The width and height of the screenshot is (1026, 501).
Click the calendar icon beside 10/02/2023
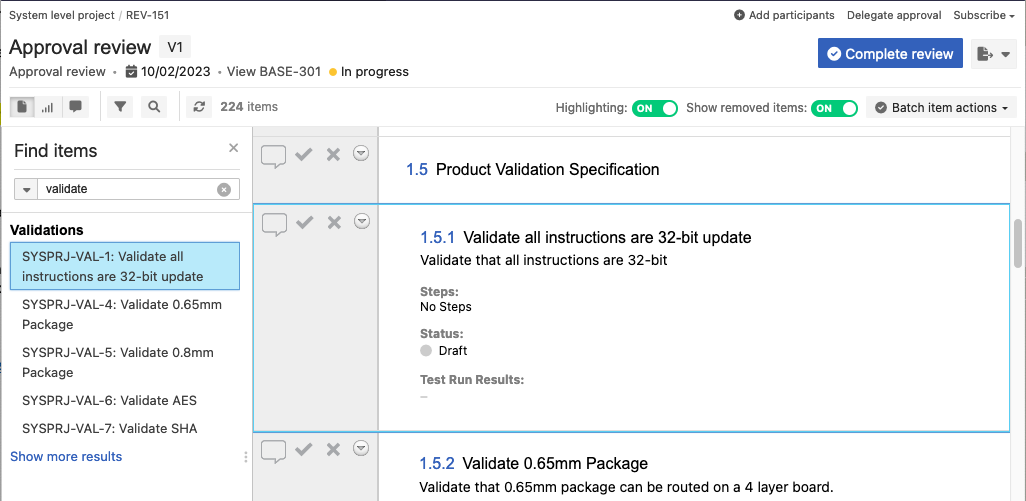(132, 72)
